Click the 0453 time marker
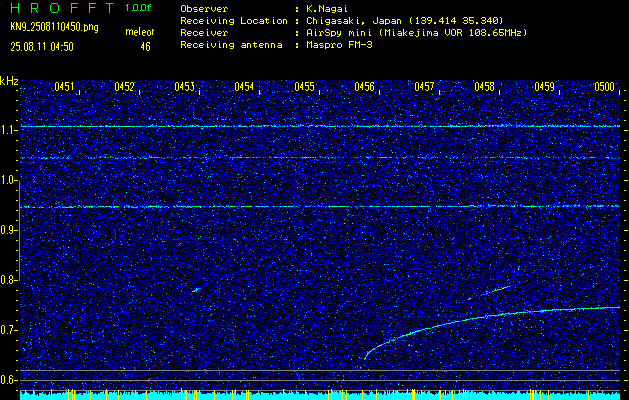Screen dimensions: 629x400 184,86
